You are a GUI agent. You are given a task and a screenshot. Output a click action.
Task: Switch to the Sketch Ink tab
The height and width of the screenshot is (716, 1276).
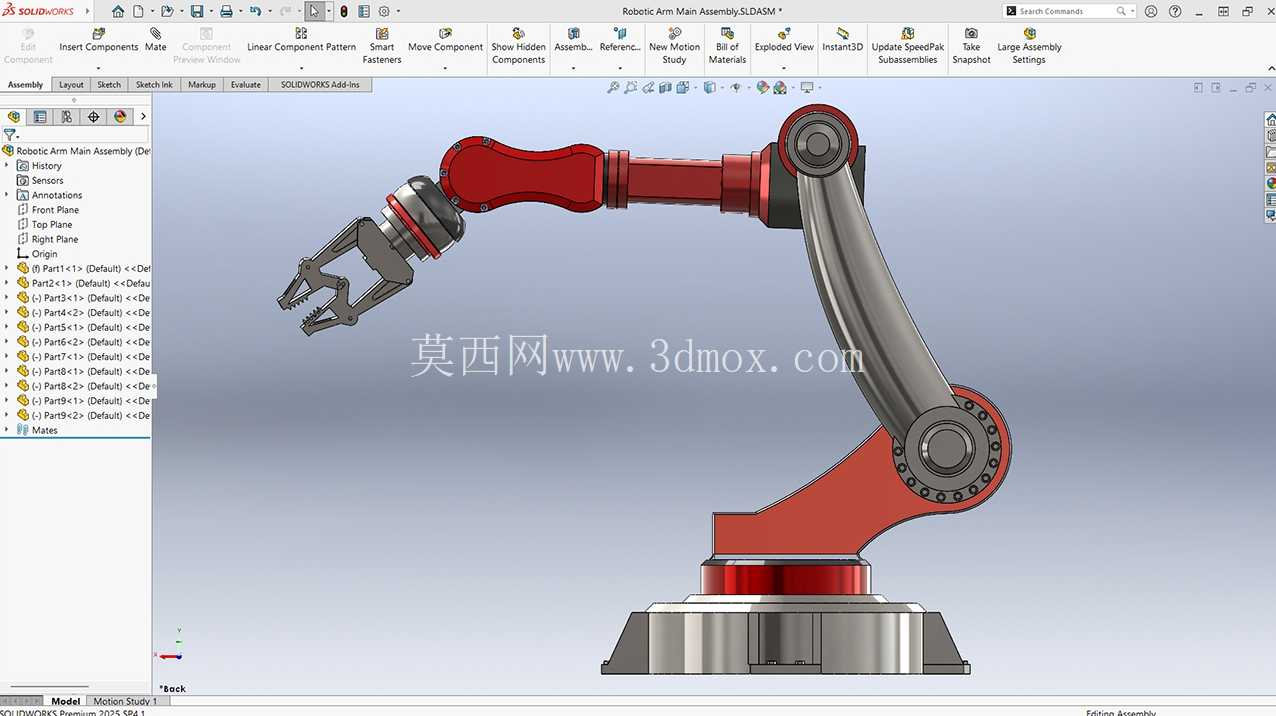[154, 85]
